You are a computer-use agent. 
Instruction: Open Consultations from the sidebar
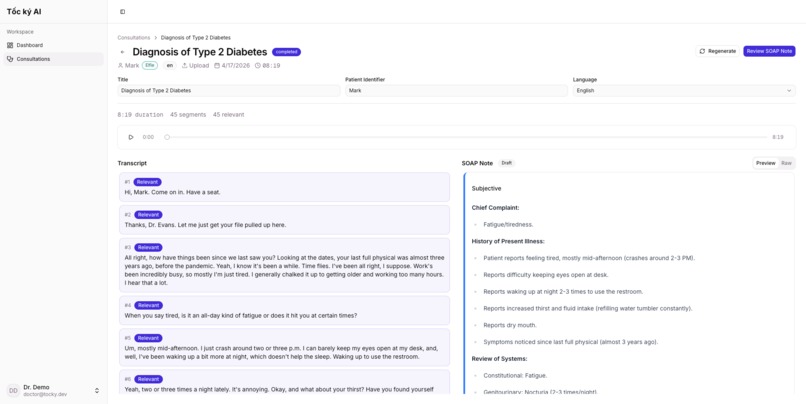[53, 59]
